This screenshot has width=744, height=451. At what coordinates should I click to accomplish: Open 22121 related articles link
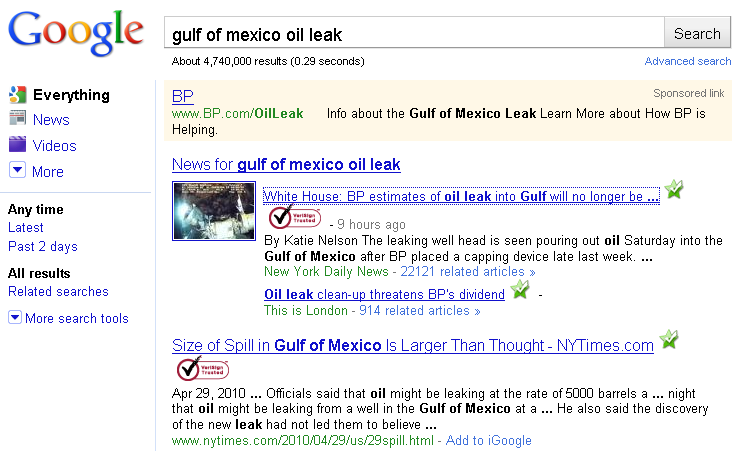467,272
